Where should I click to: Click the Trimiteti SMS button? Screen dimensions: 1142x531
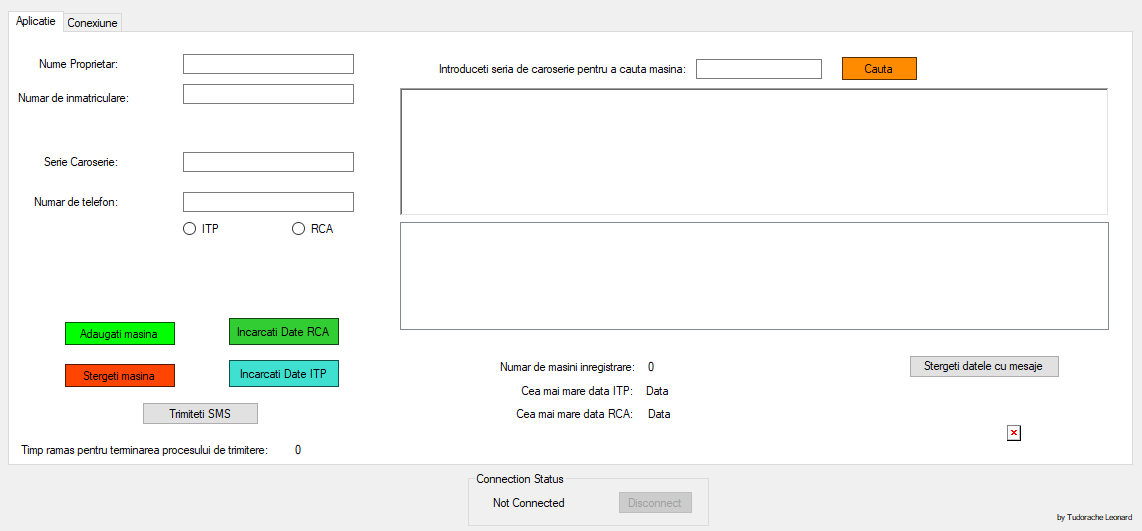tap(200, 414)
